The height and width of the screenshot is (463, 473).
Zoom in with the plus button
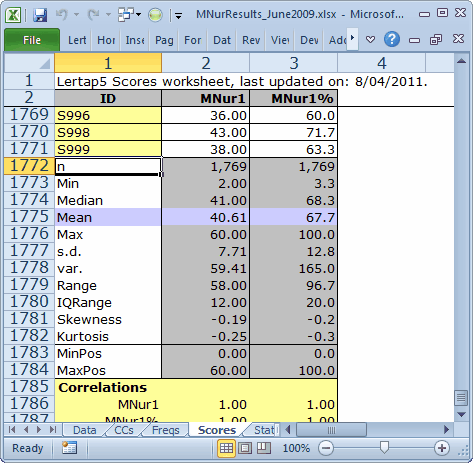coord(442,448)
